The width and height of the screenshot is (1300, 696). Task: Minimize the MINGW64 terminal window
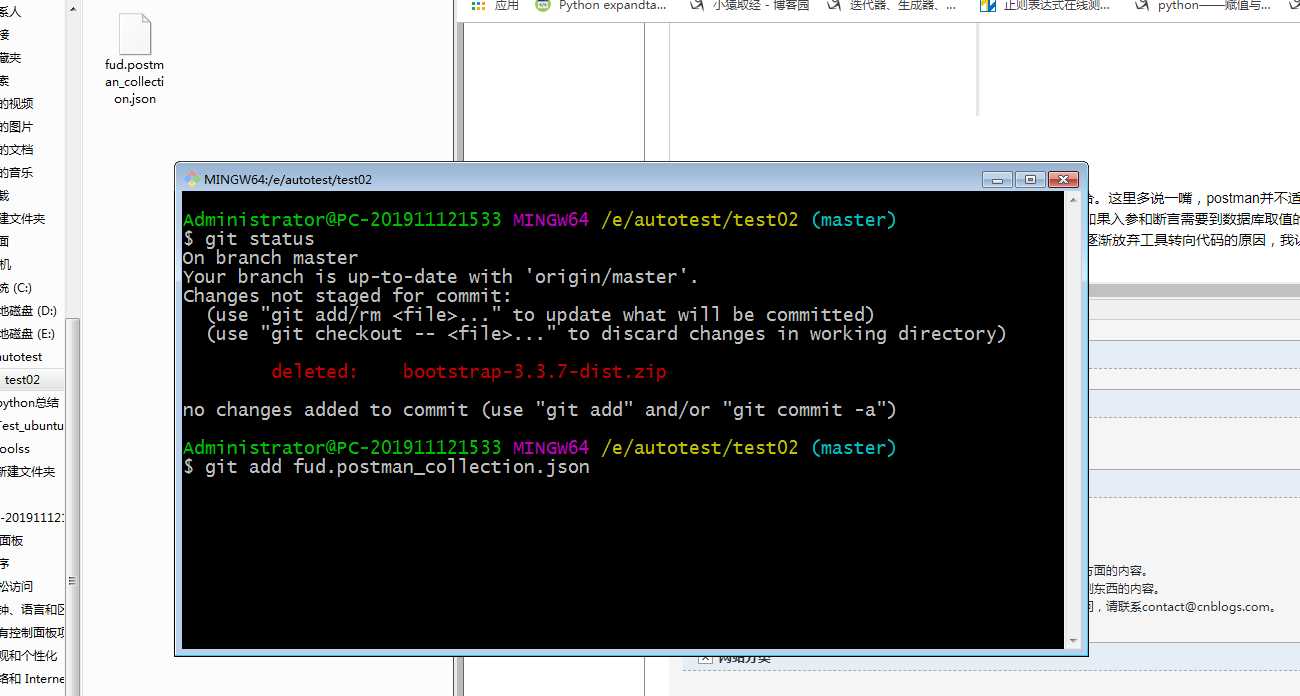click(x=997, y=179)
